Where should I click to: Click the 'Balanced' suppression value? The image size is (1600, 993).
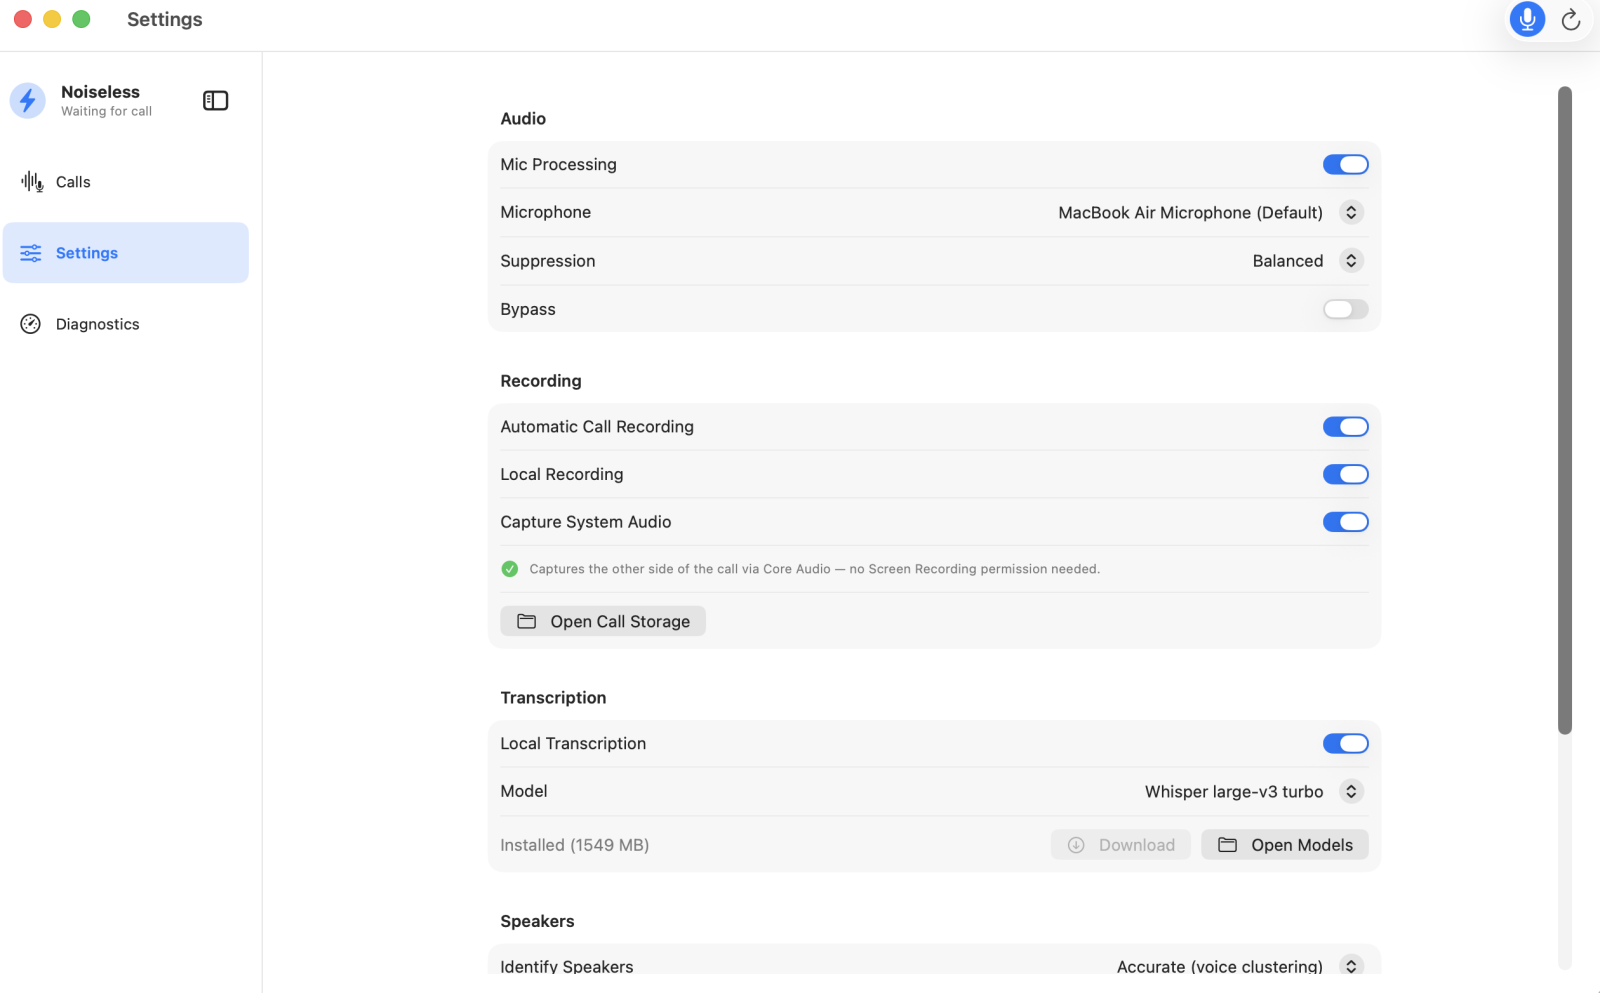point(1288,261)
